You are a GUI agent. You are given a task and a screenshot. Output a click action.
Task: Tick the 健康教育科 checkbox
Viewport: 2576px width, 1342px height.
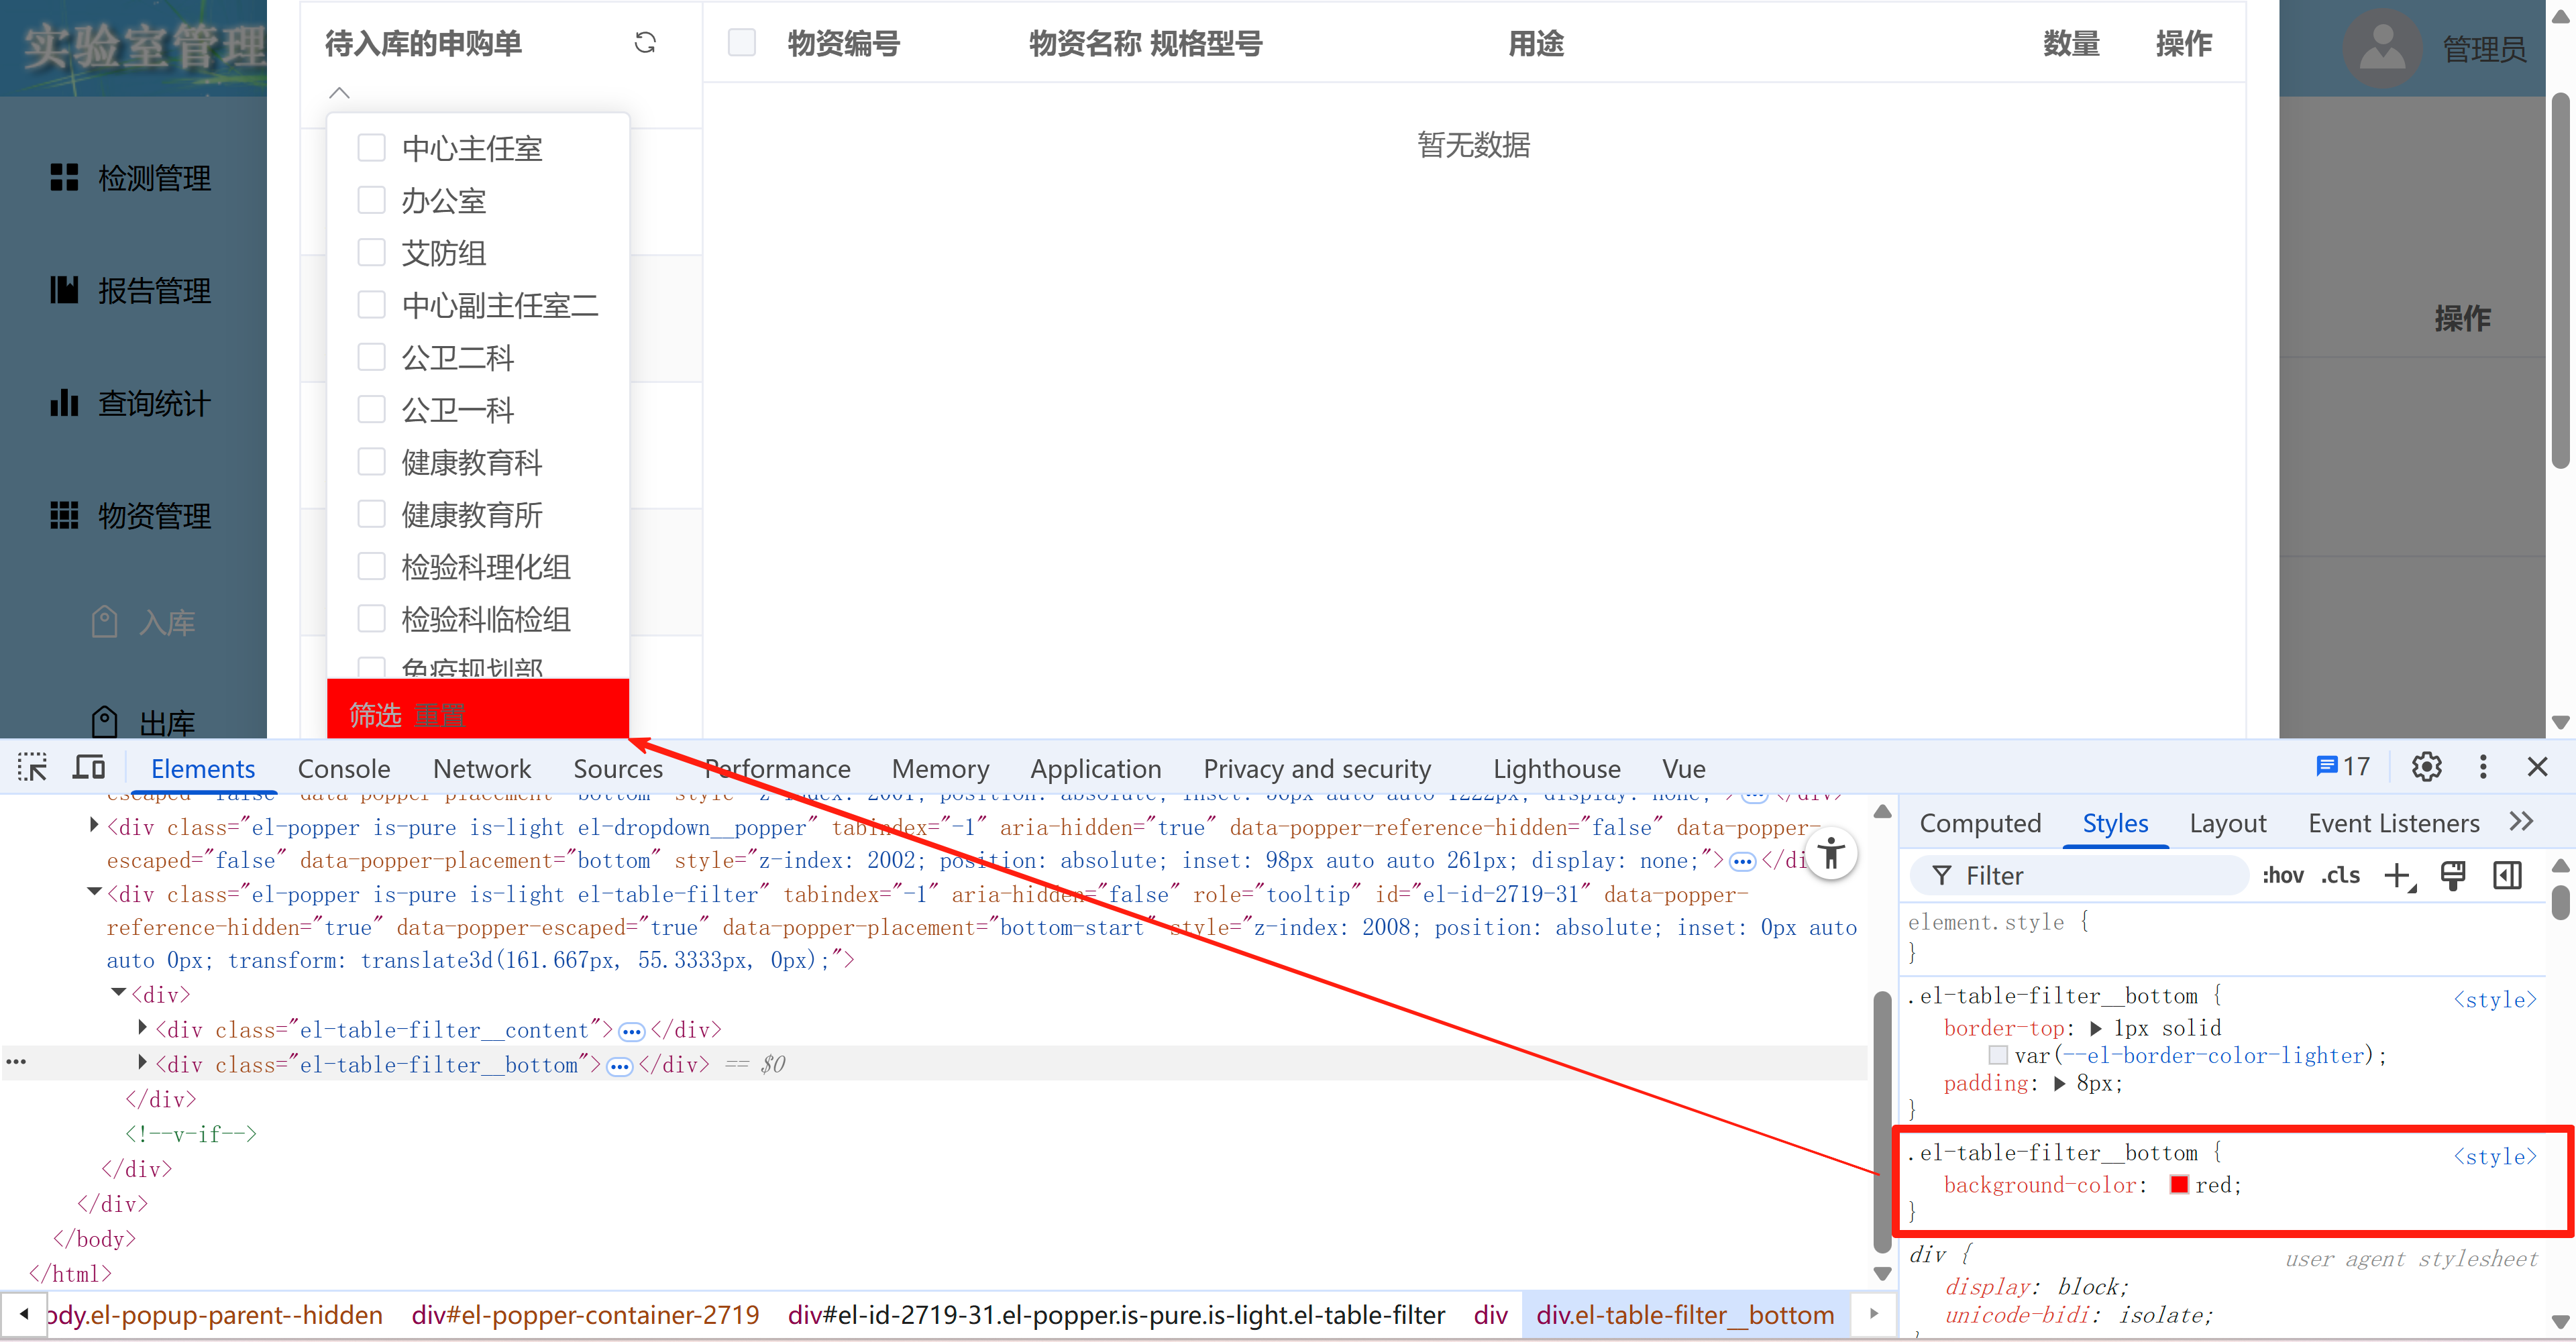click(371, 462)
